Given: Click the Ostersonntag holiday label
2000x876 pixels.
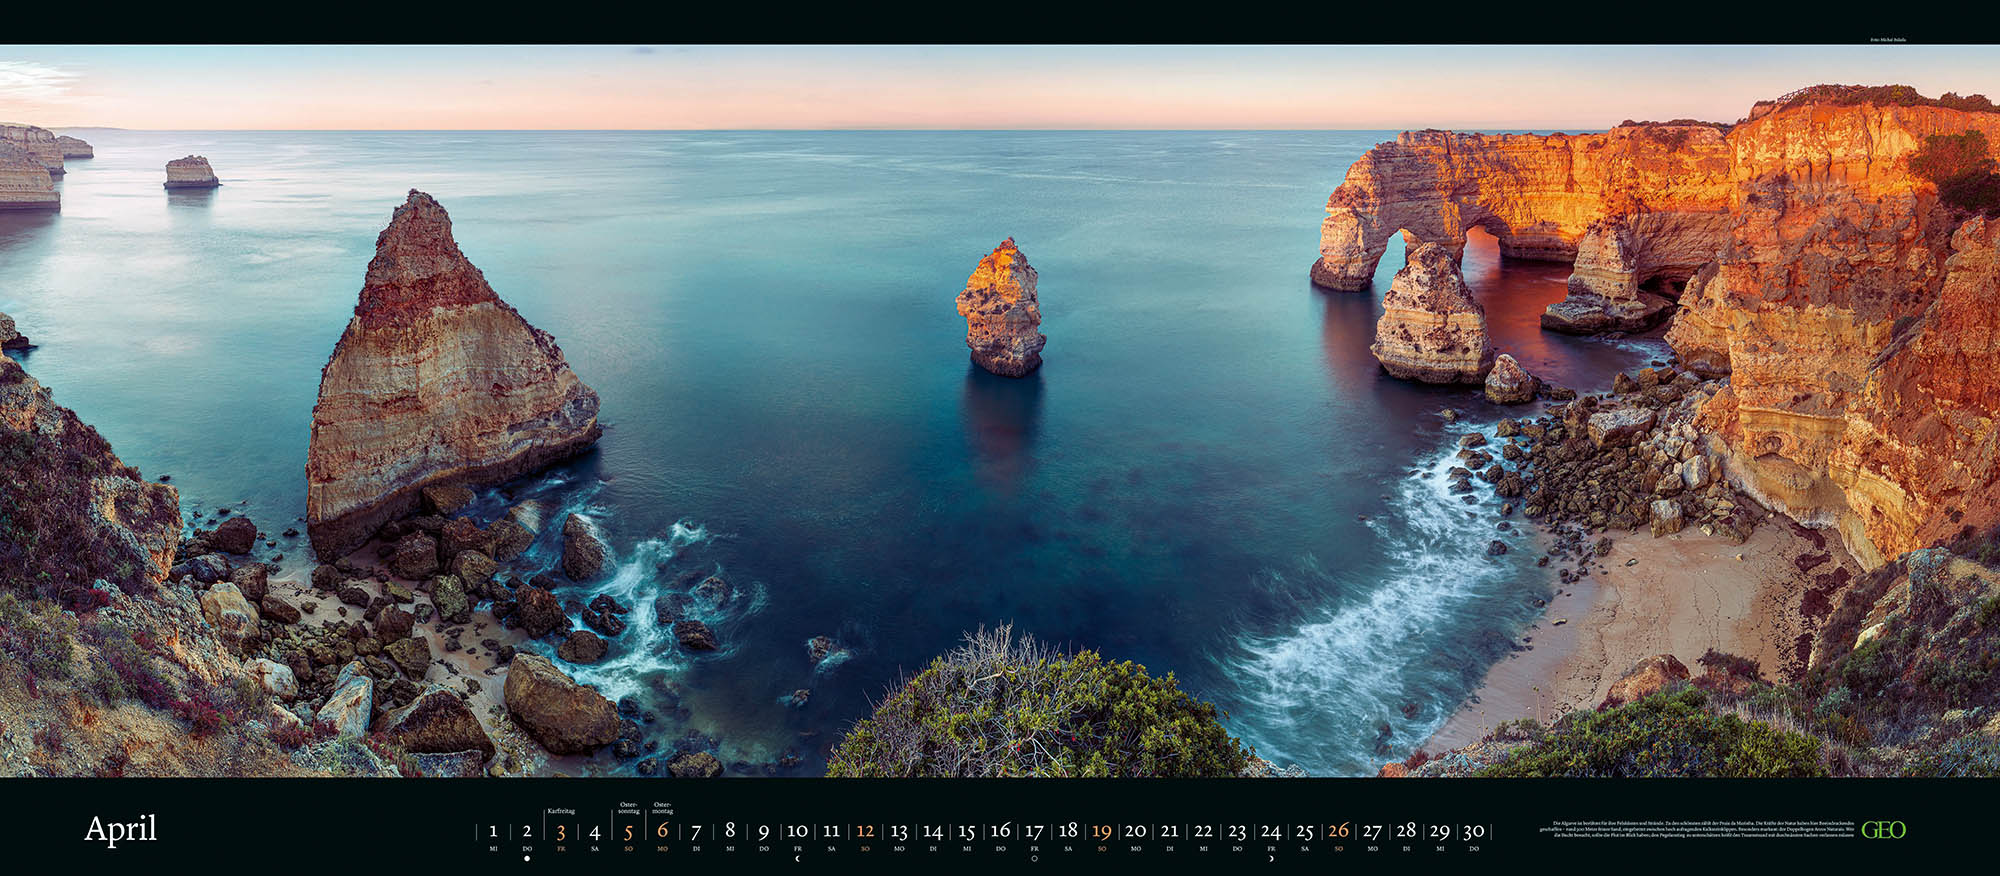Looking at the screenshot, I should [x=628, y=807].
